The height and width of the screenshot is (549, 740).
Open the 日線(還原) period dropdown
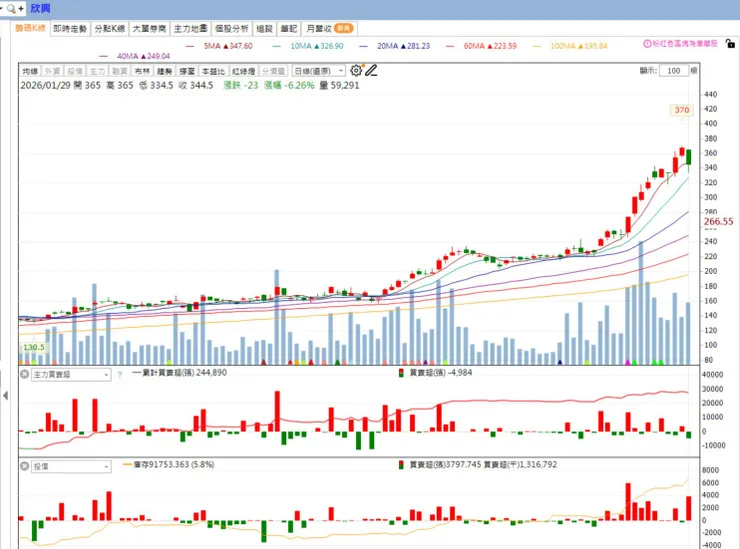(x=319, y=71)
